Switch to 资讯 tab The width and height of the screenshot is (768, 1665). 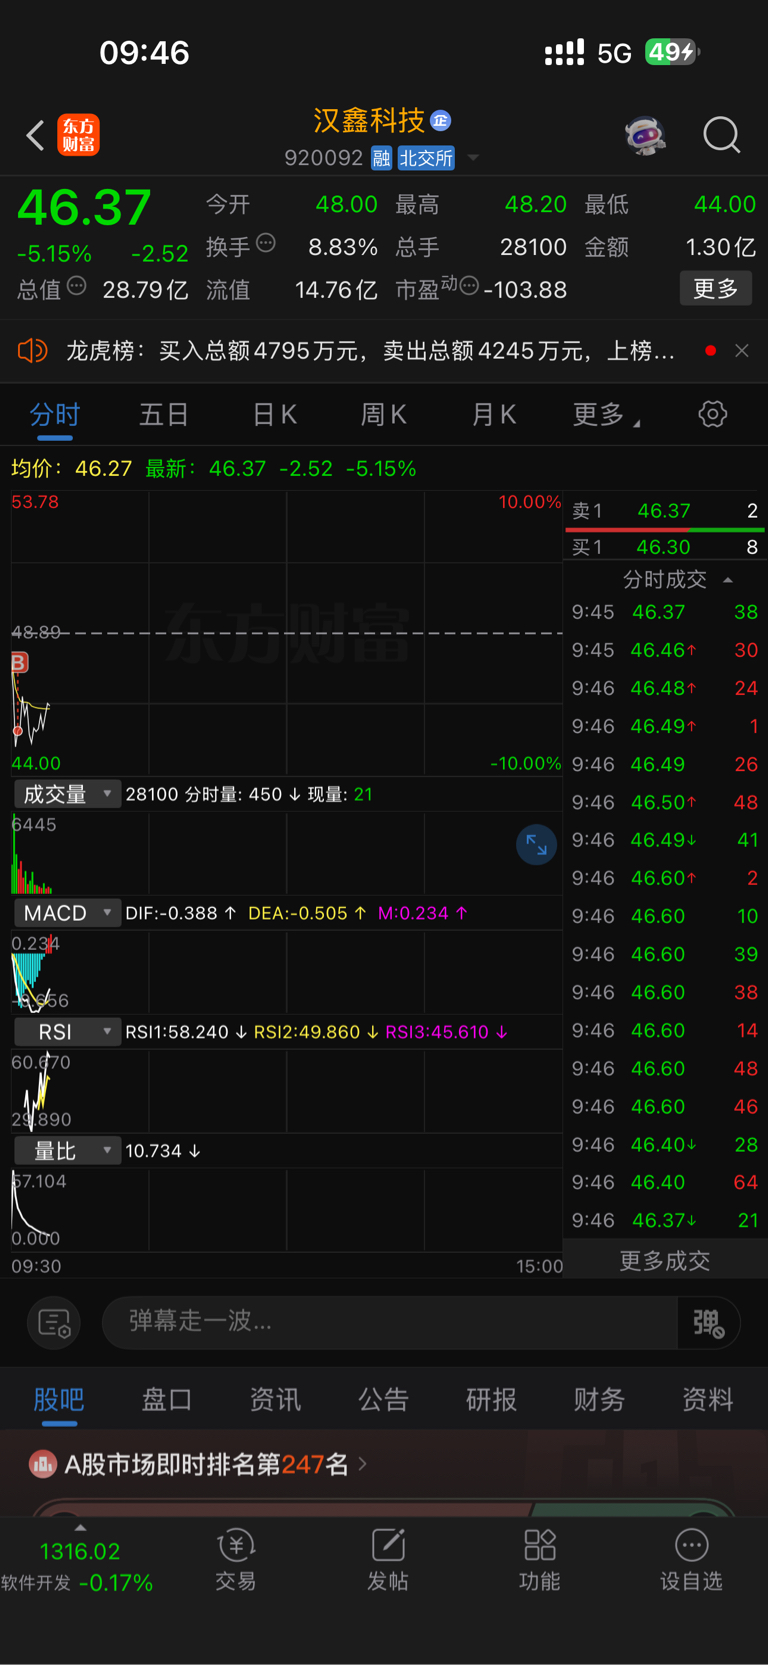(275, 1399)
